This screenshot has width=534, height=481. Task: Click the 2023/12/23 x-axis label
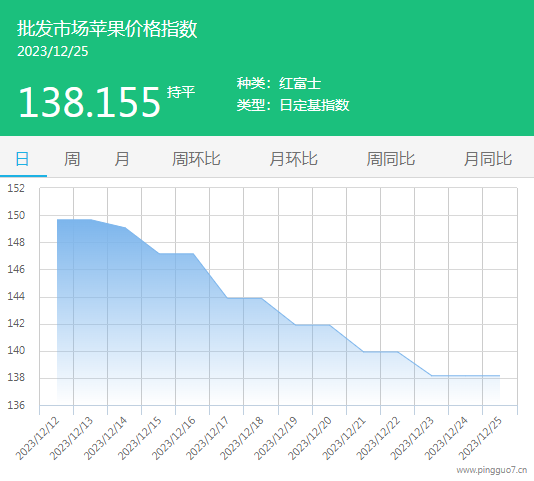(412, 438)
